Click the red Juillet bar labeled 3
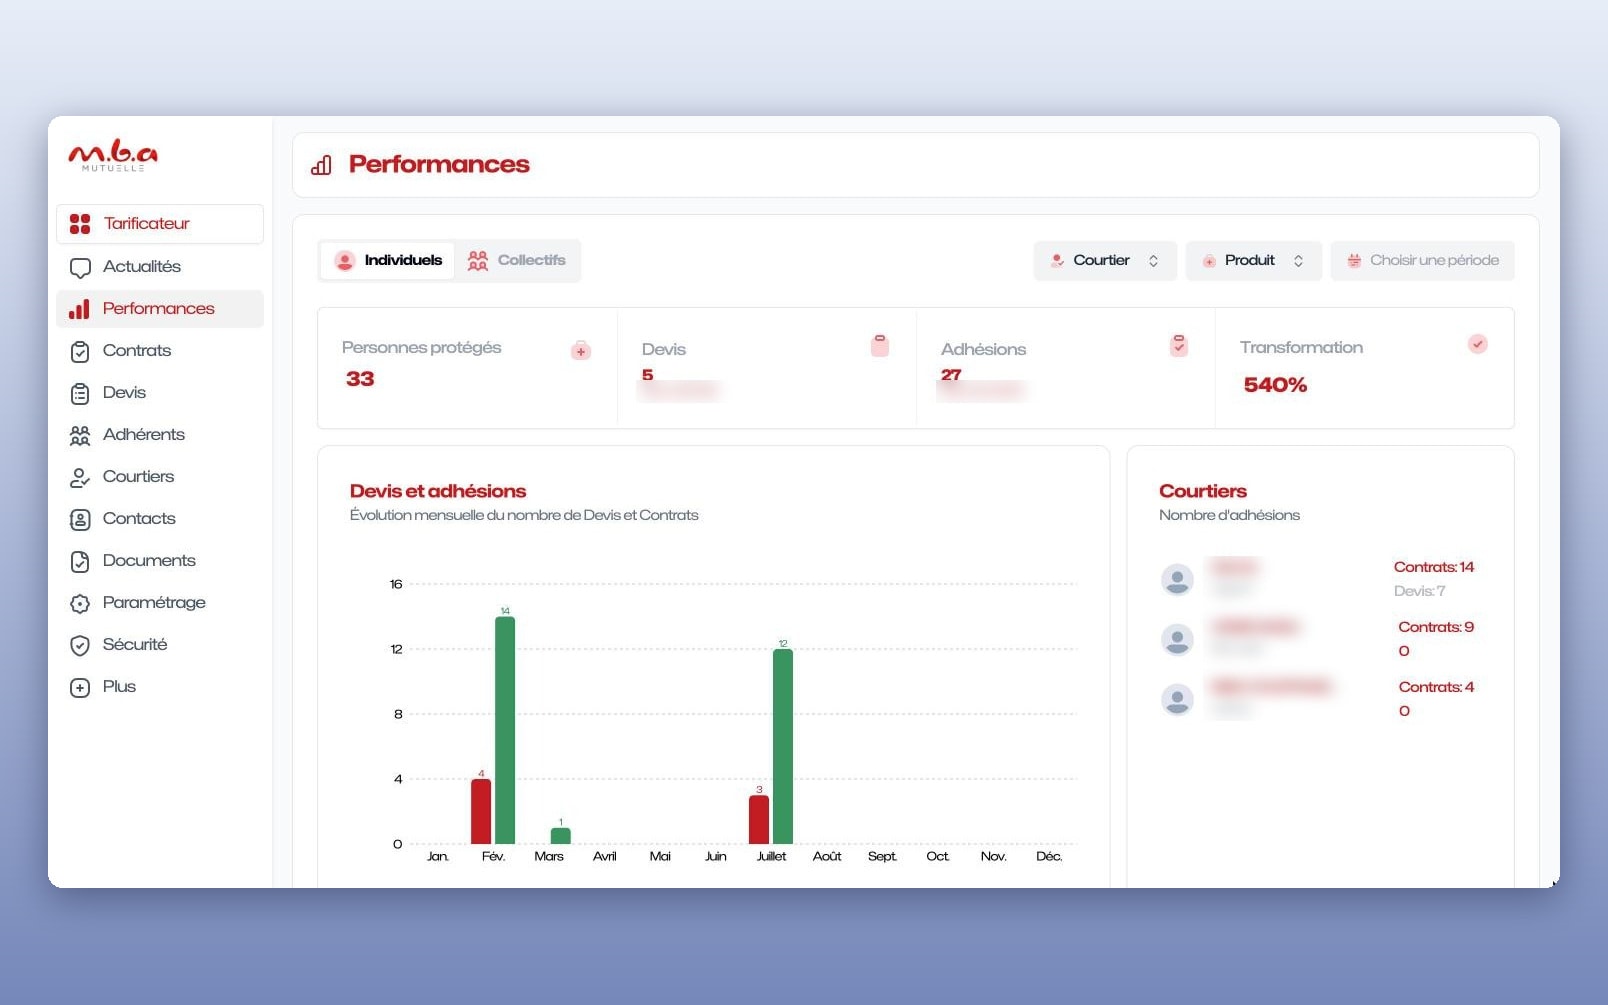Image resolution: width=1608 pixels, height=1005 pixels. pyautogui.click(x=759, y=819)
